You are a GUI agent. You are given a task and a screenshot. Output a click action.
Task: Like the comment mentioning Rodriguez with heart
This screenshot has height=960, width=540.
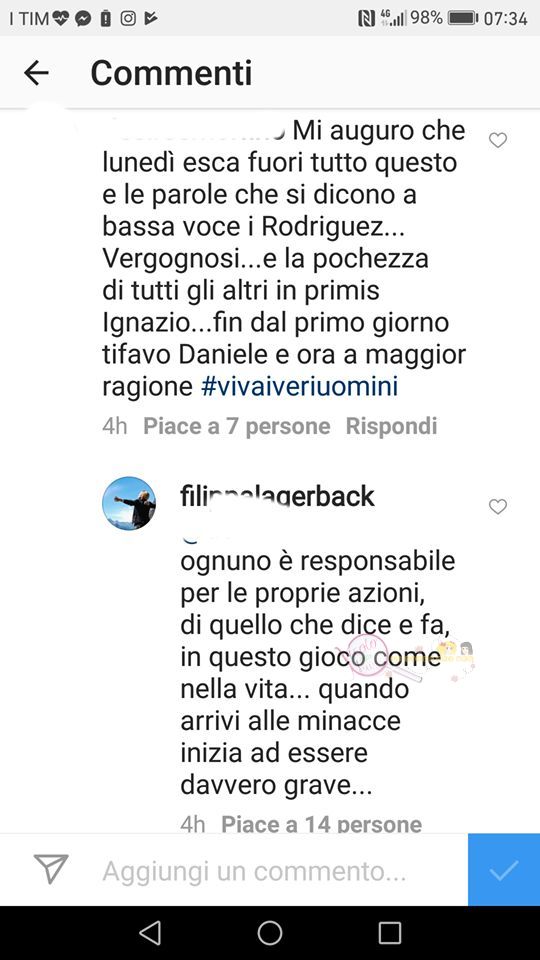(498, 141)
